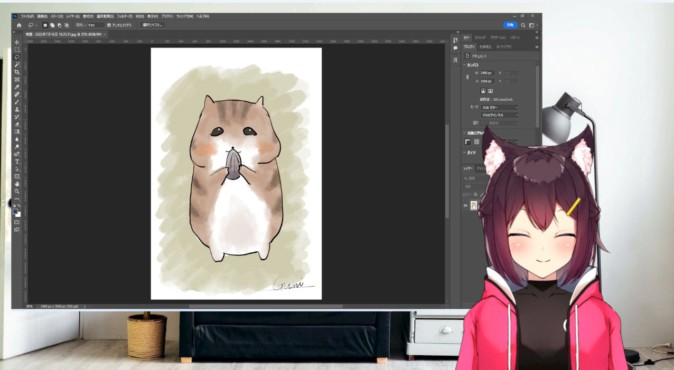Viewport: 674px width, 370px height.
Task: Click the blue Share button
Action: tap(510, 25)
